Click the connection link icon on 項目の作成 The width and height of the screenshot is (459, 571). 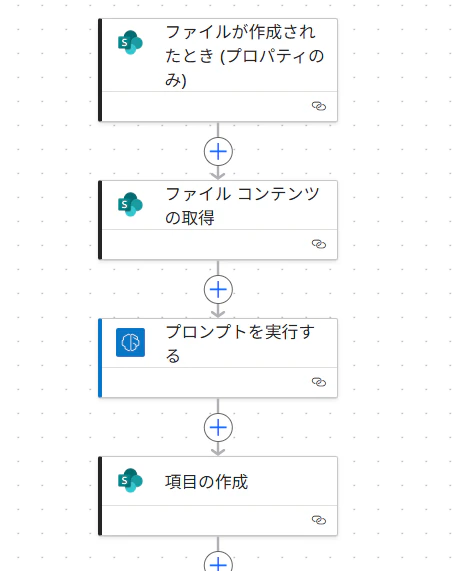(x=319, y=520)
